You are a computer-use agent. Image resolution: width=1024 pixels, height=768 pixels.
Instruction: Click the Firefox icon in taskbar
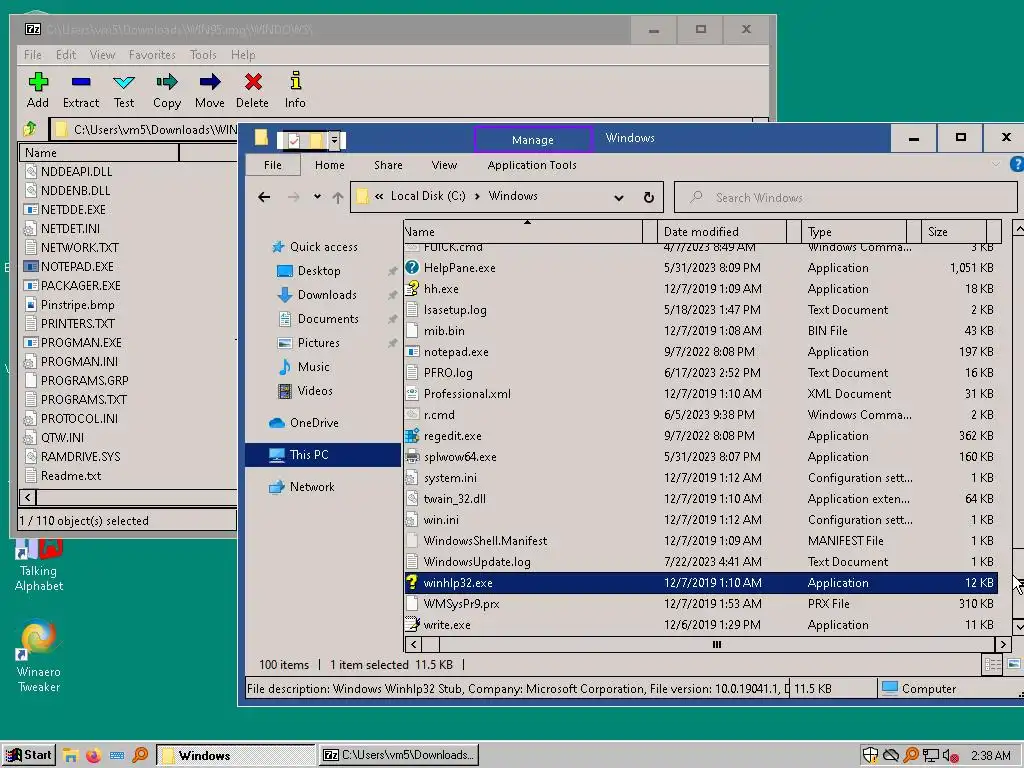[93, 756]
